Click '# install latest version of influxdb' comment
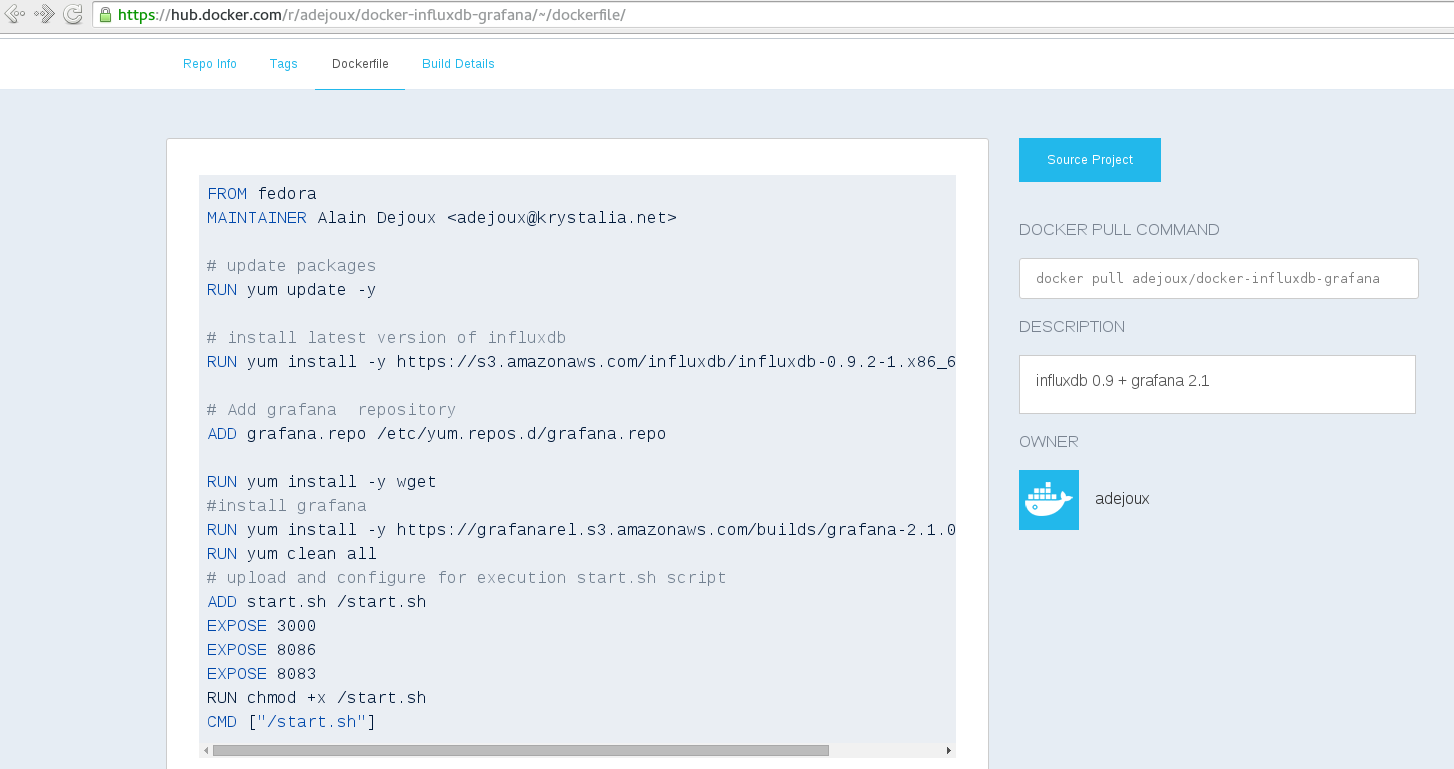 pos(387,338)
